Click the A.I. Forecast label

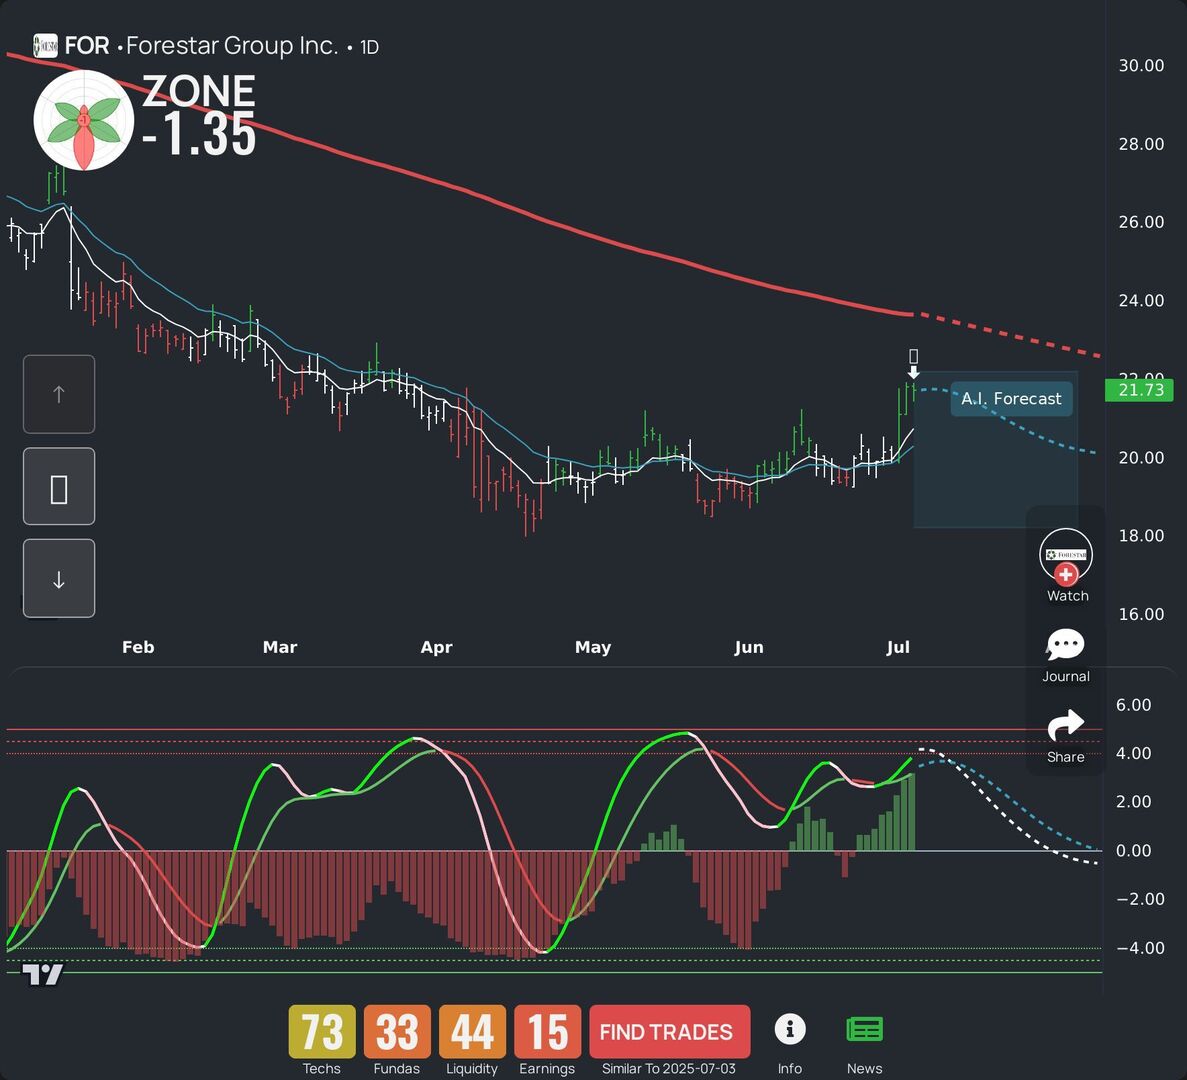click(1011, 399)
